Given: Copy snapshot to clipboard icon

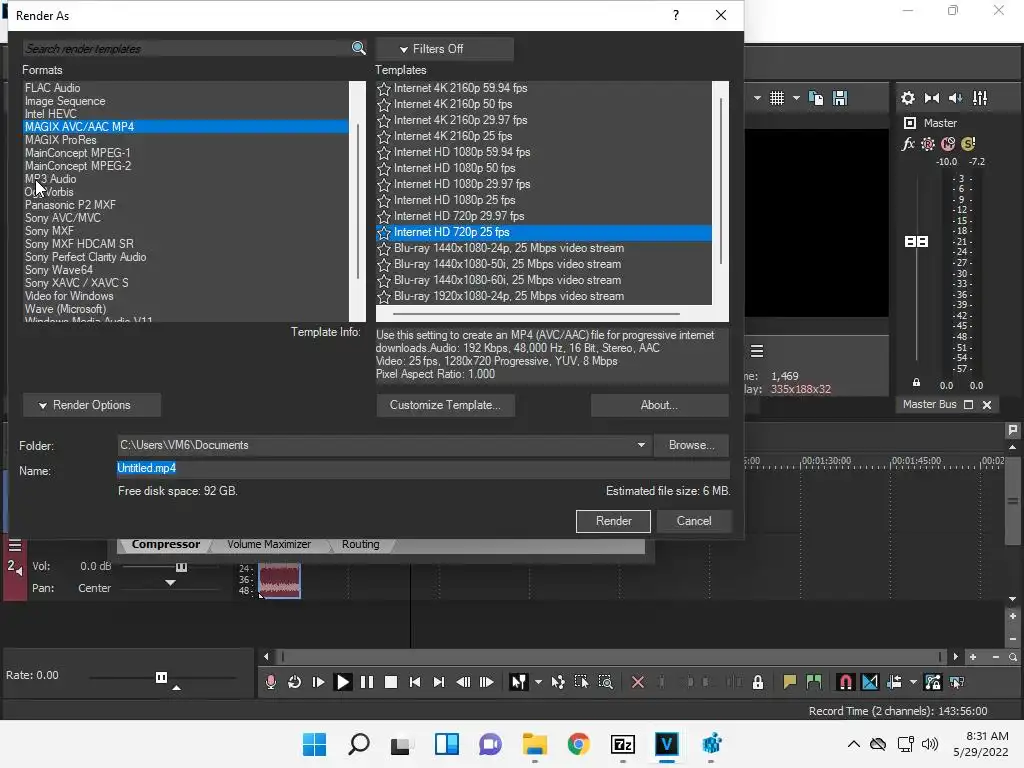Looking at the screenshot, I should coord(816,99).
